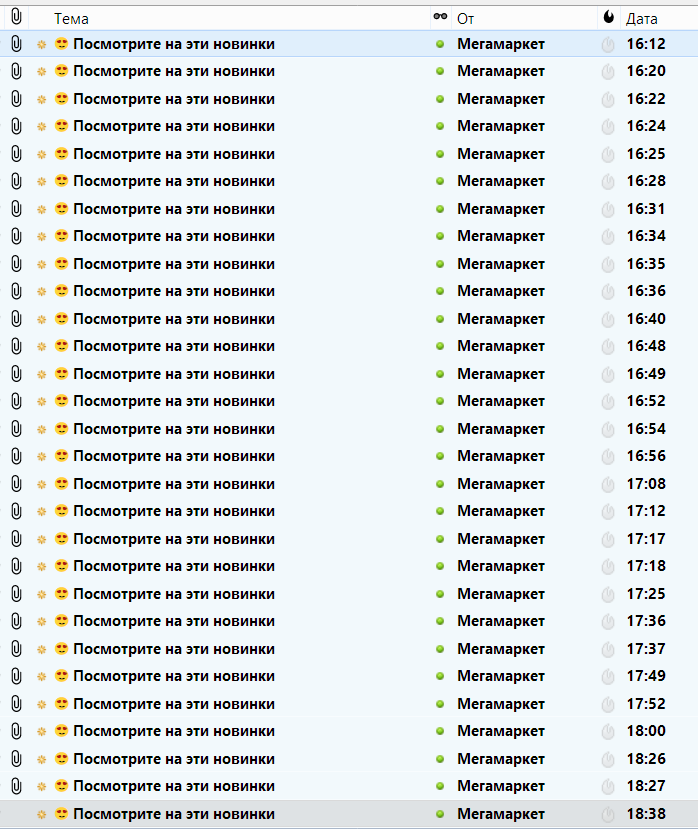
Task: Toggle read status dot of 16:54 message
Action: [x=439, y=429]
